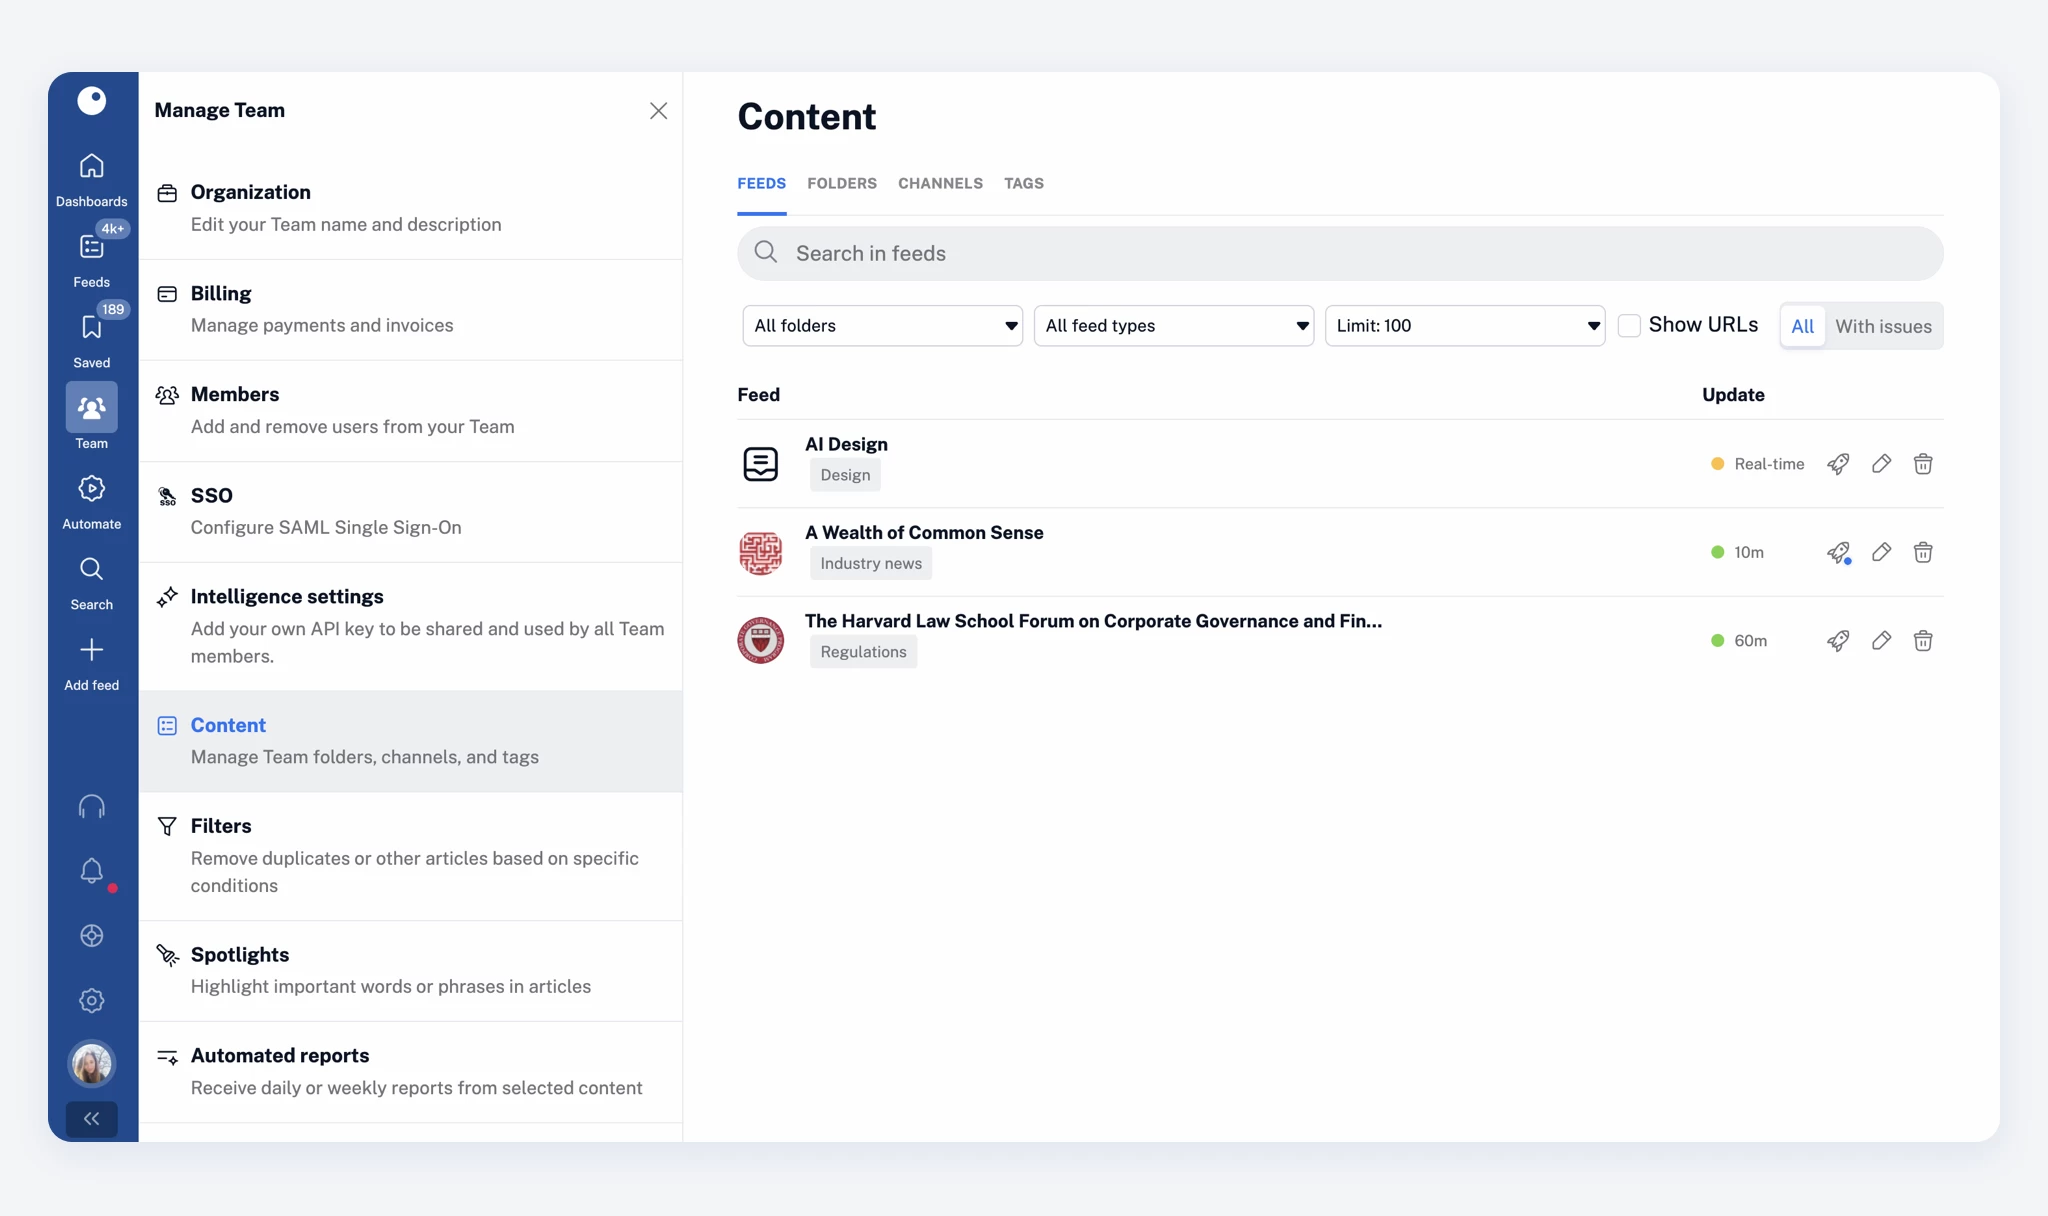Switch filter to With issues

click(1882, 326)
